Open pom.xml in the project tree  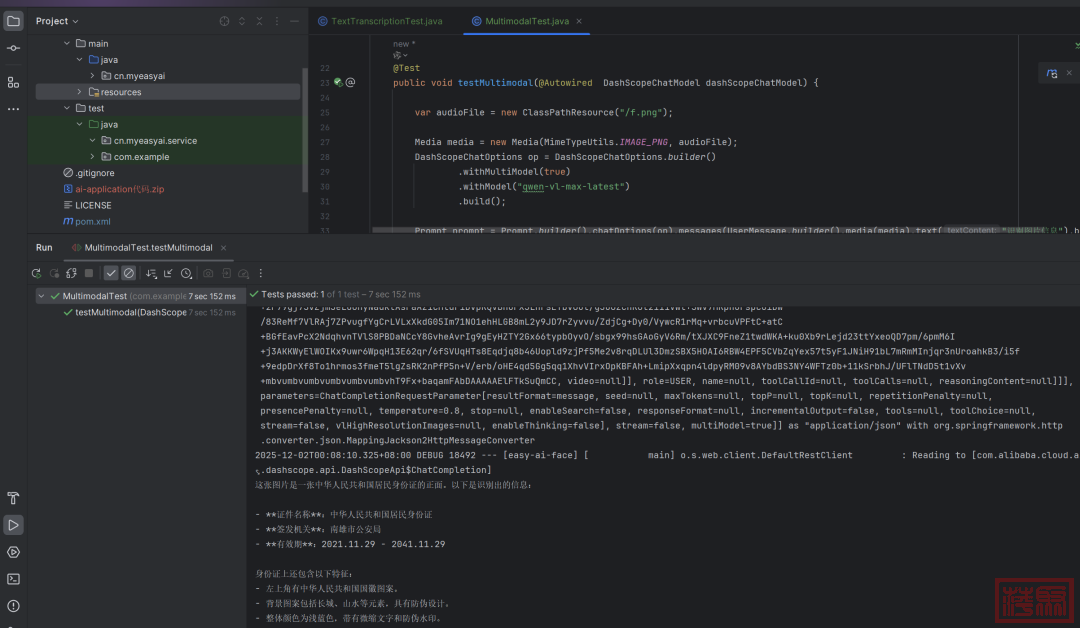tap(93, 221)
